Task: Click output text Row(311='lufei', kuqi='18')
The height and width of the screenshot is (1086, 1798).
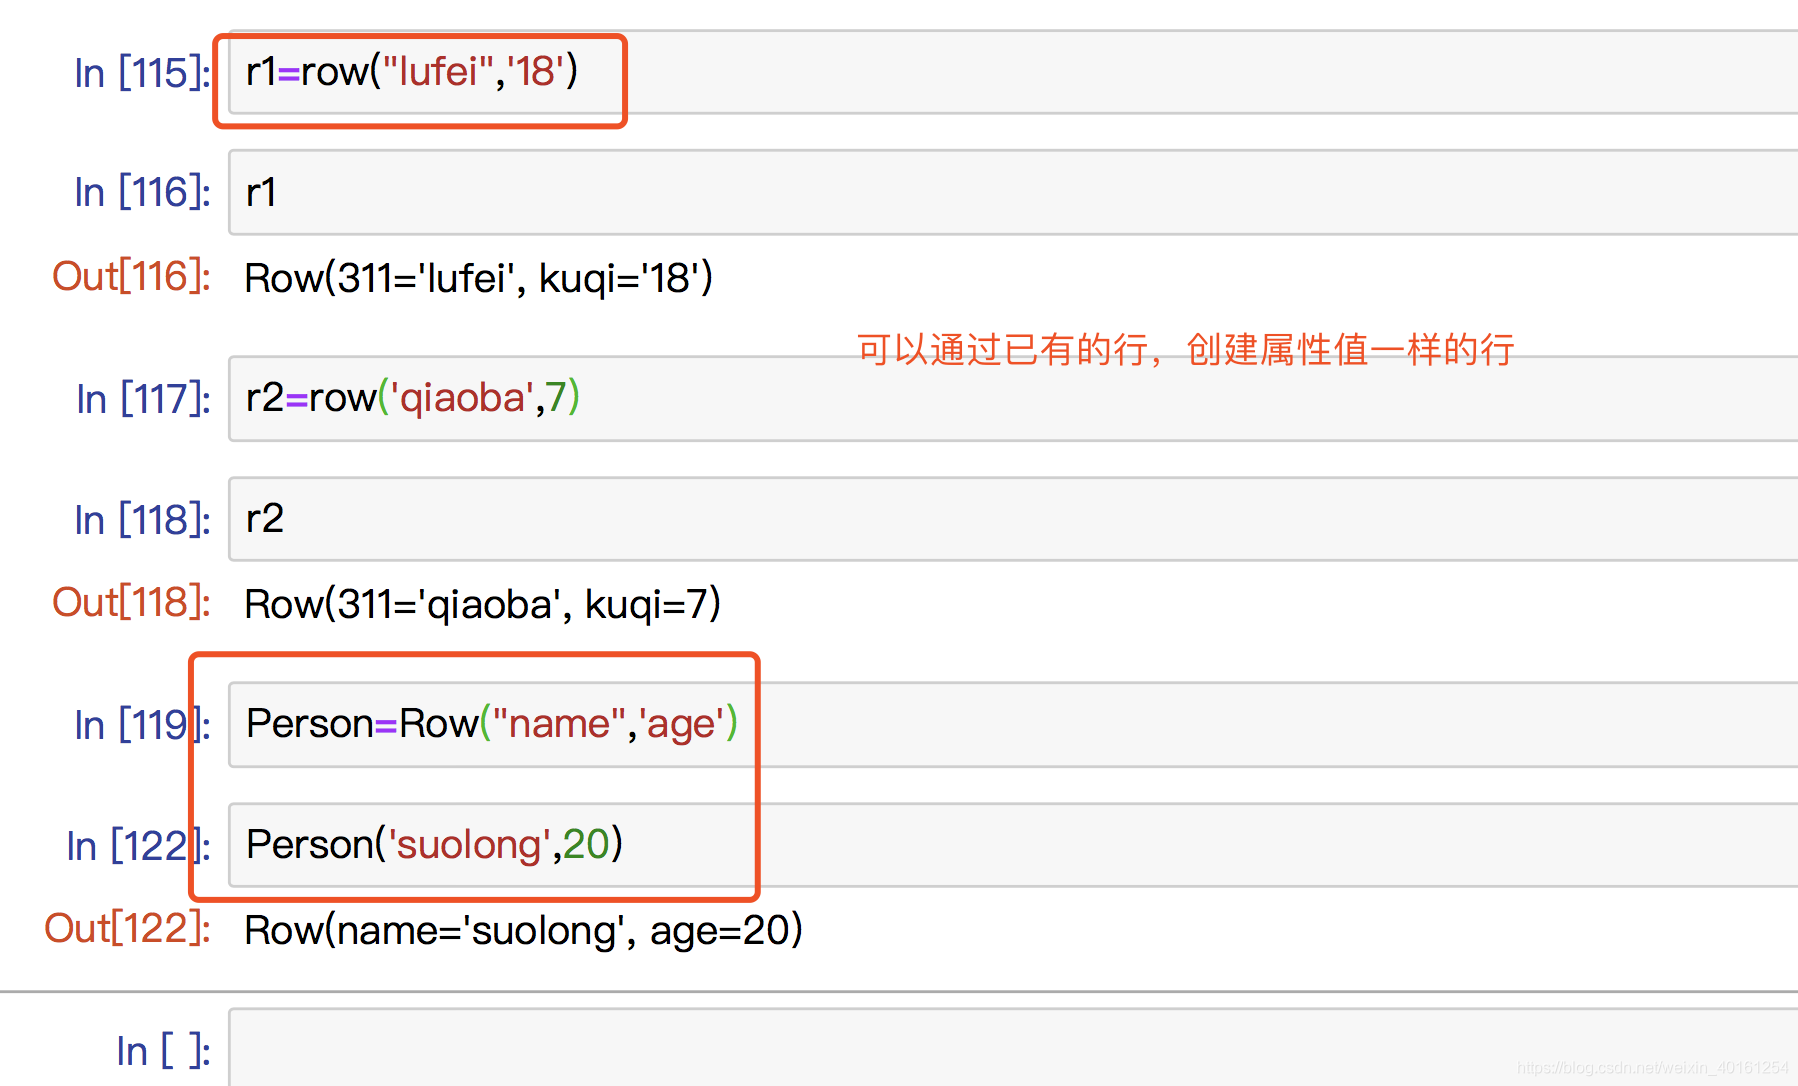Action: pos(479,278)
